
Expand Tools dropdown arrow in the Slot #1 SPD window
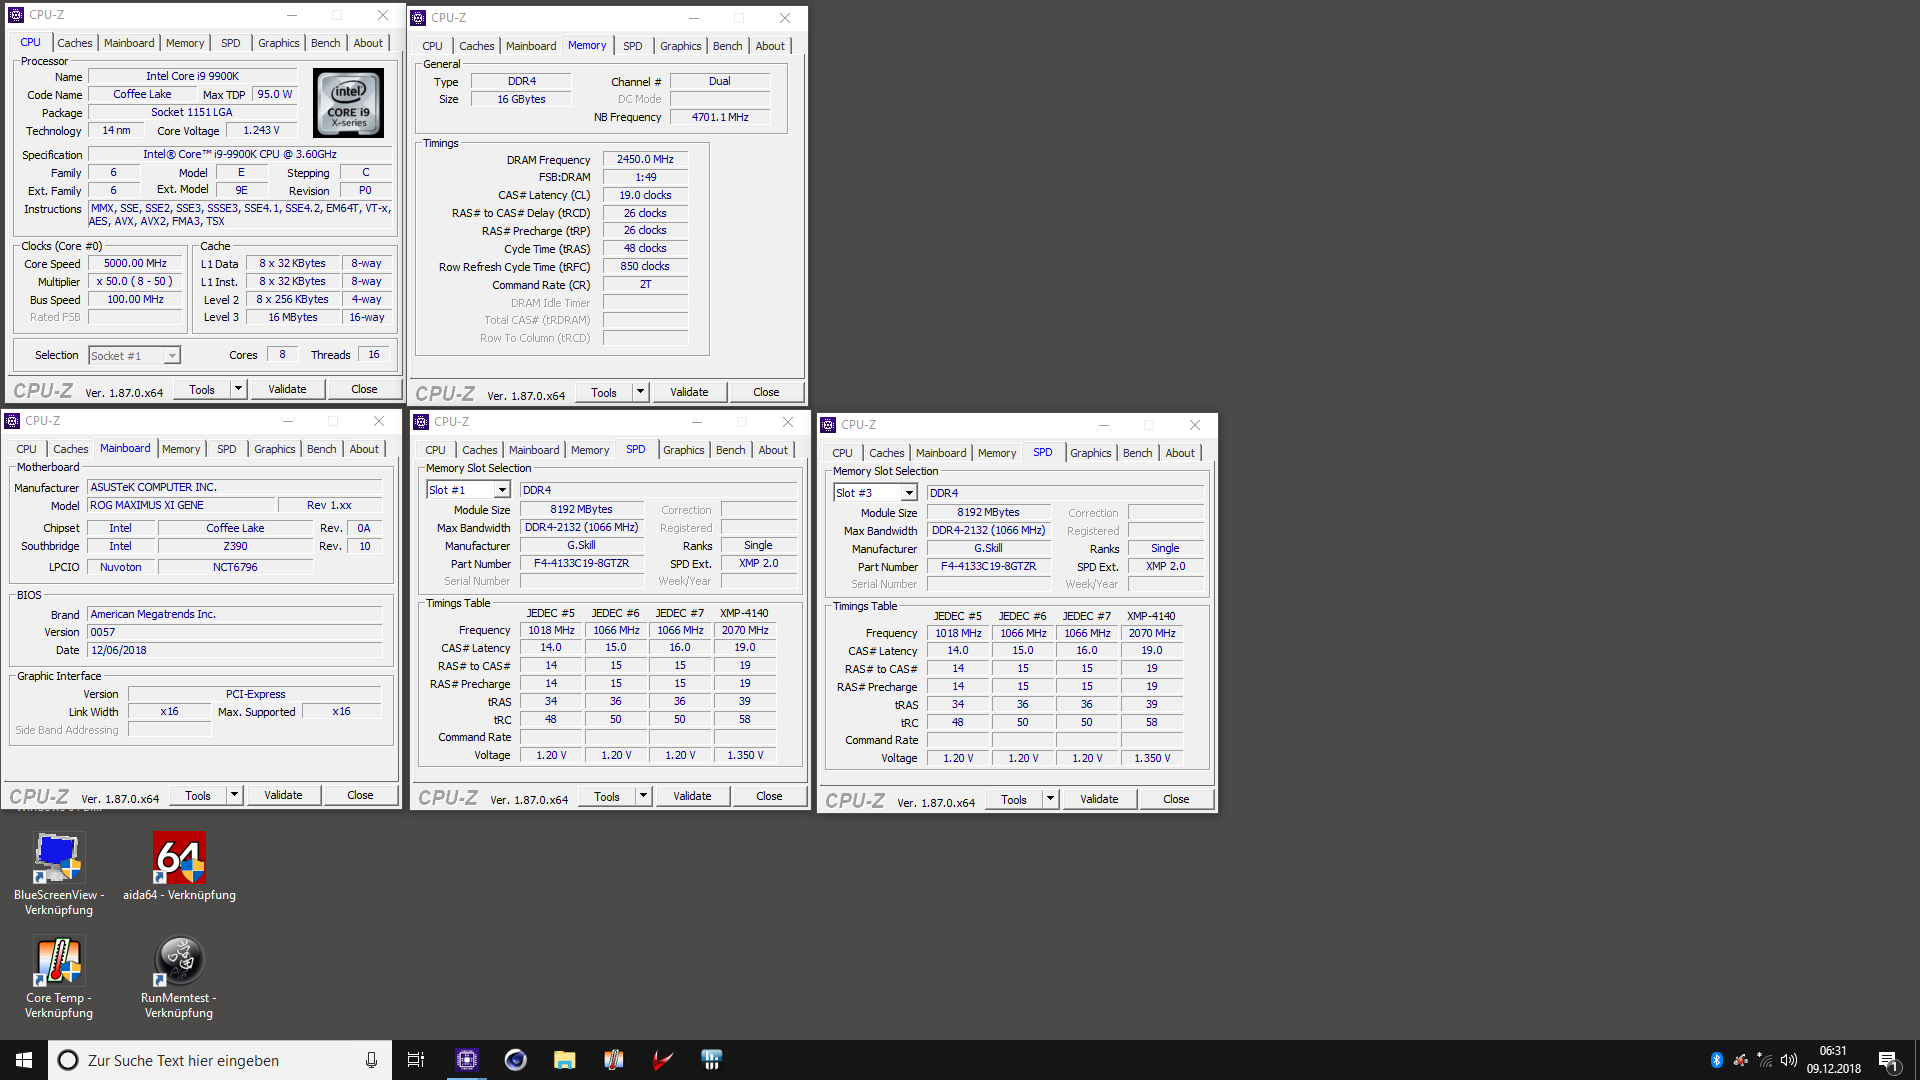tap(643, 796)
